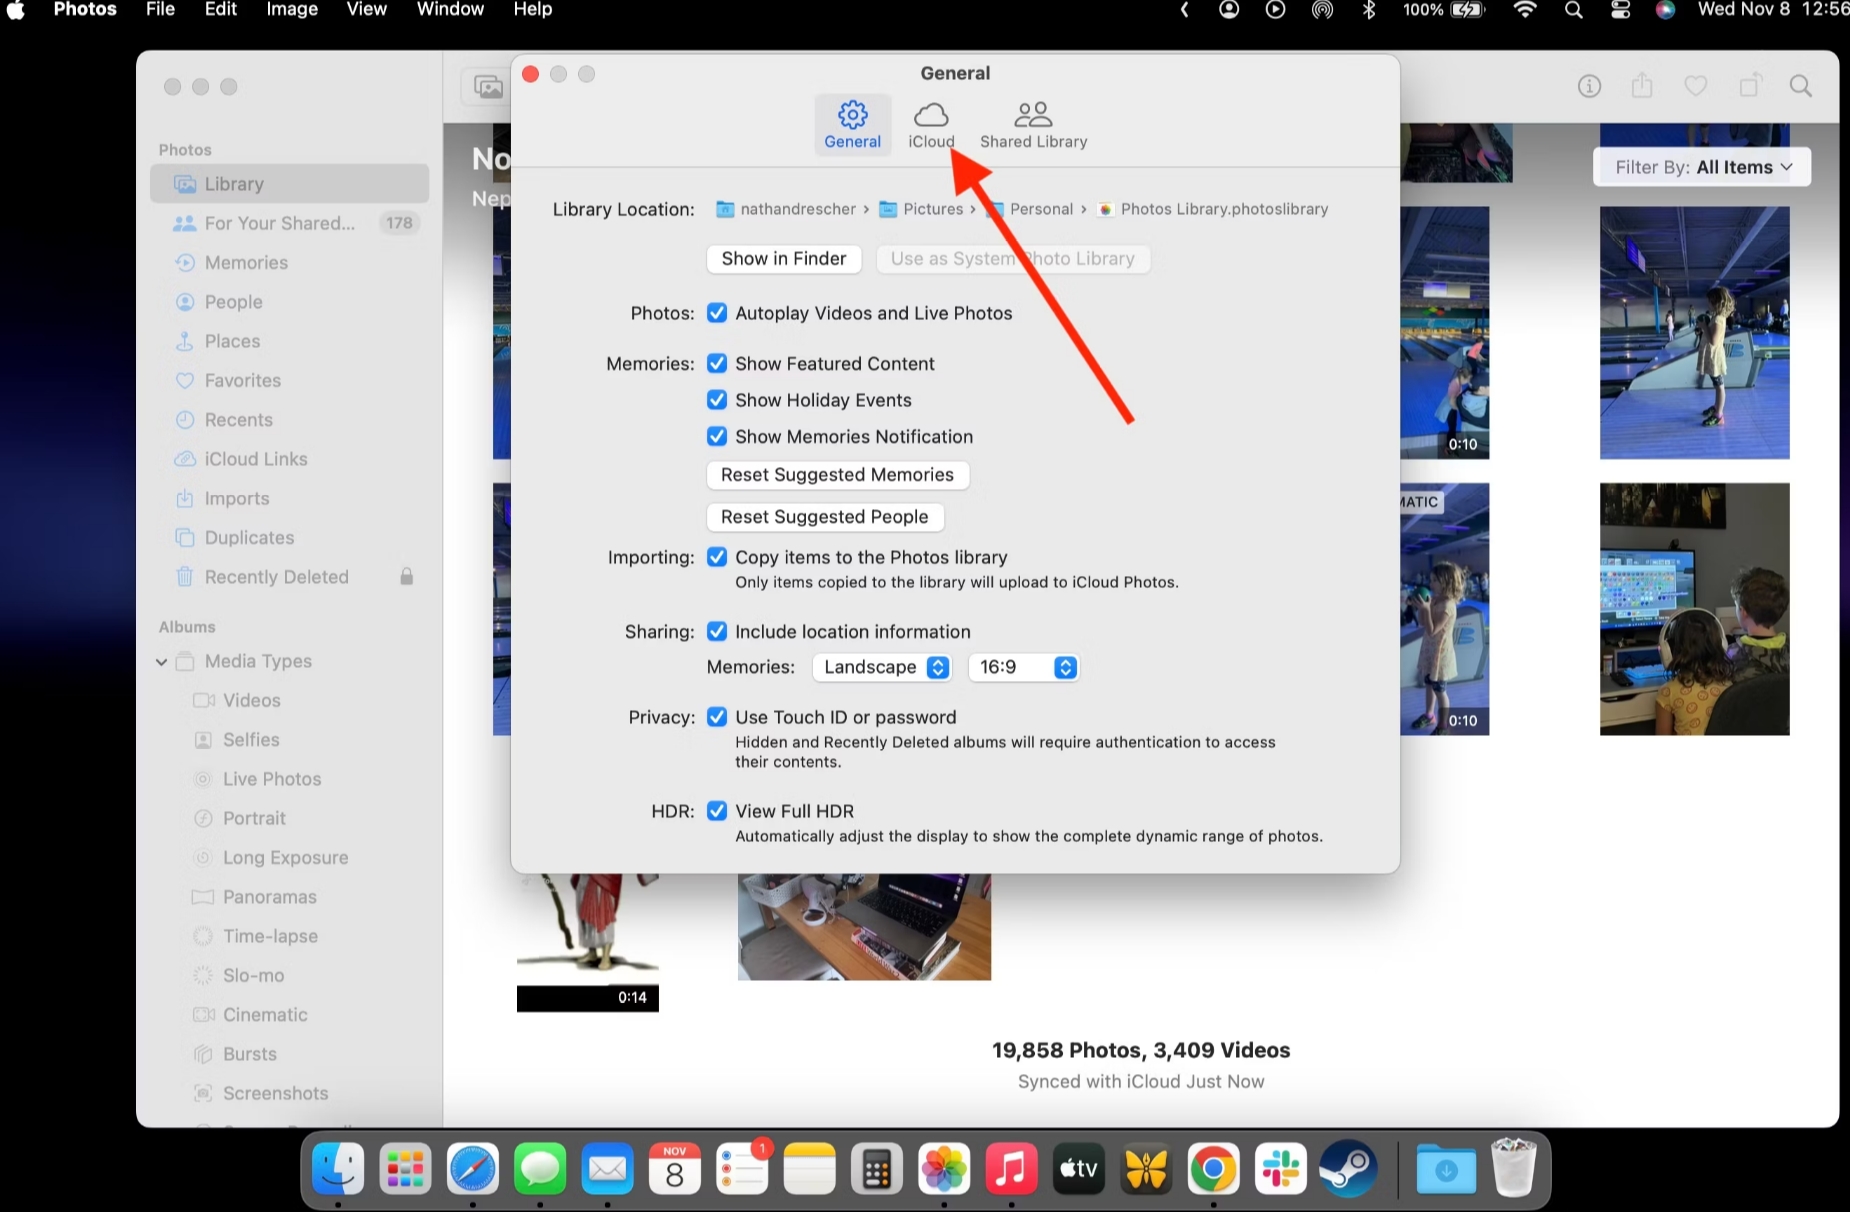This screenshot has height=1212, width=1850.
Task: Open Cinematic media type album
Action: pos(289,1015)
